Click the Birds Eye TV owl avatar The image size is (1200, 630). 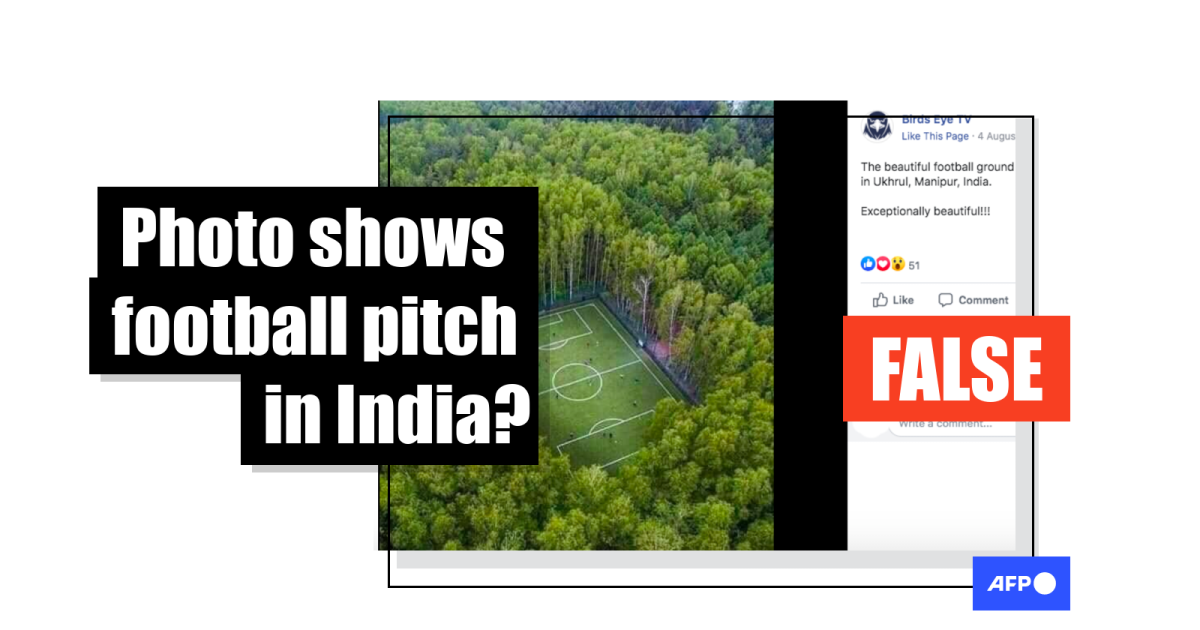(877, 127)
